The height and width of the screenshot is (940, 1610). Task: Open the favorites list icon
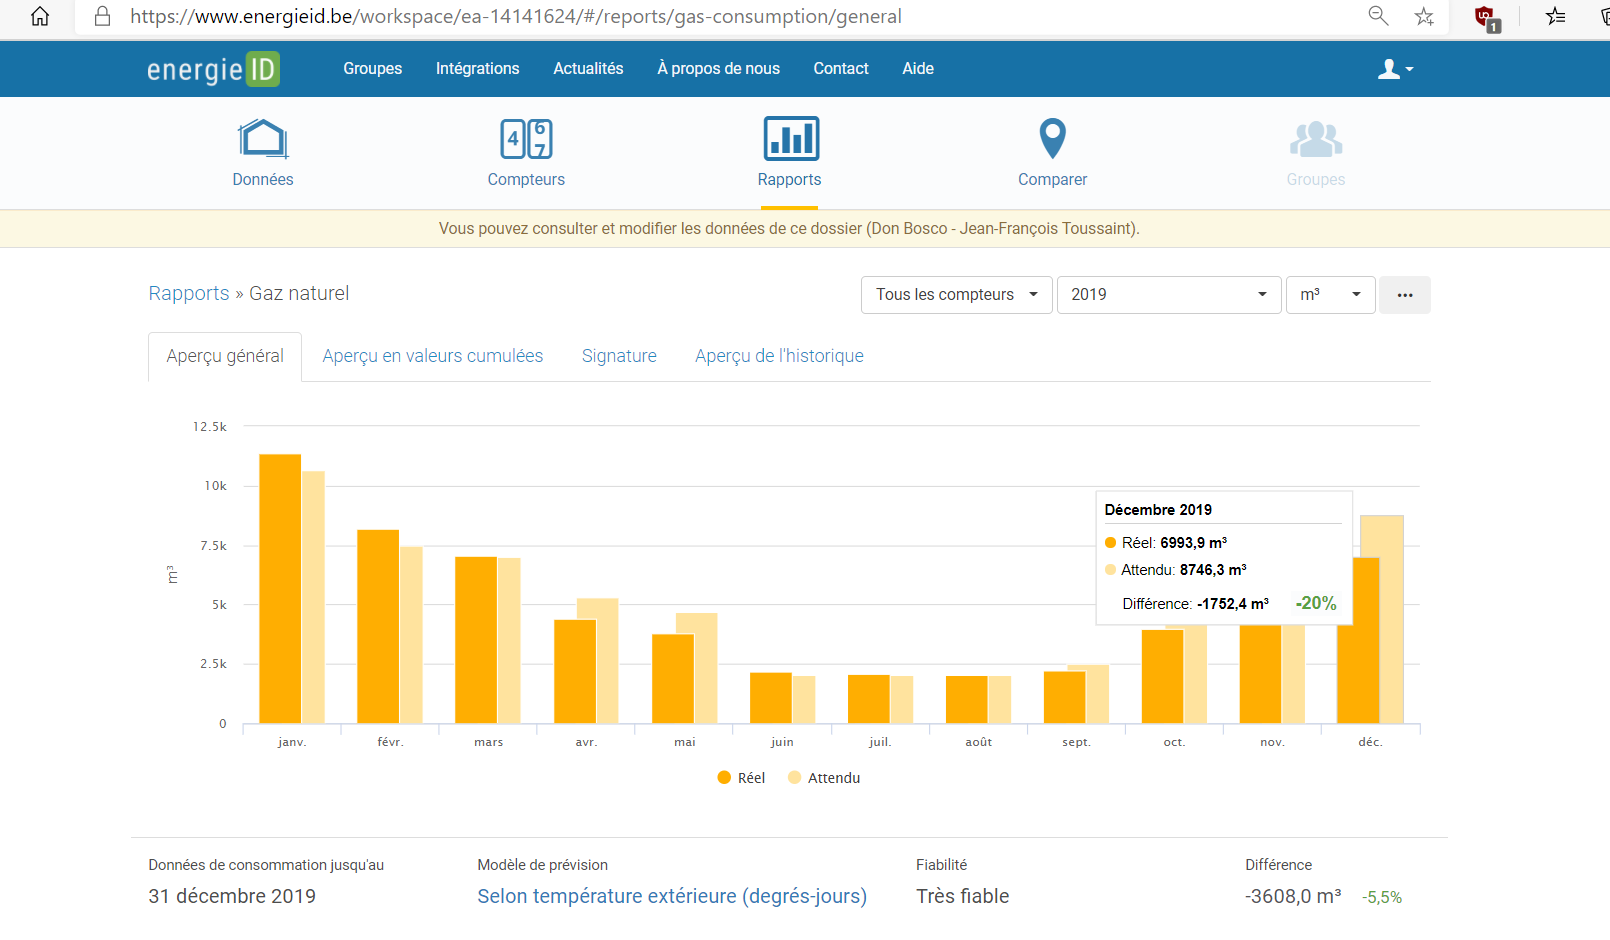click(1555, 16)
